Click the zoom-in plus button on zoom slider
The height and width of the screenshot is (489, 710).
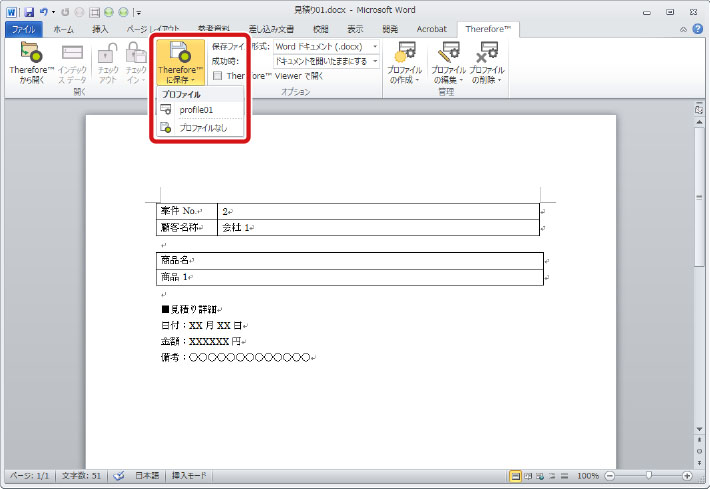point(687,476)
